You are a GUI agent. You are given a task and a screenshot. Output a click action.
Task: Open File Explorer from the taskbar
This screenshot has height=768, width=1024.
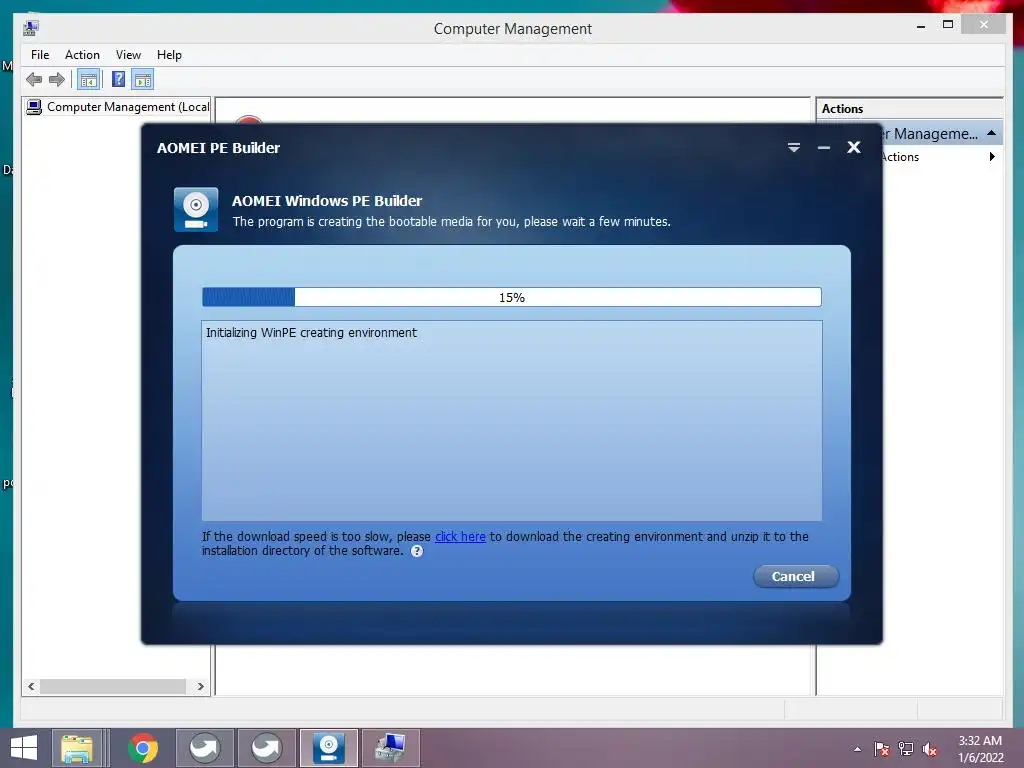pos(76,748)
